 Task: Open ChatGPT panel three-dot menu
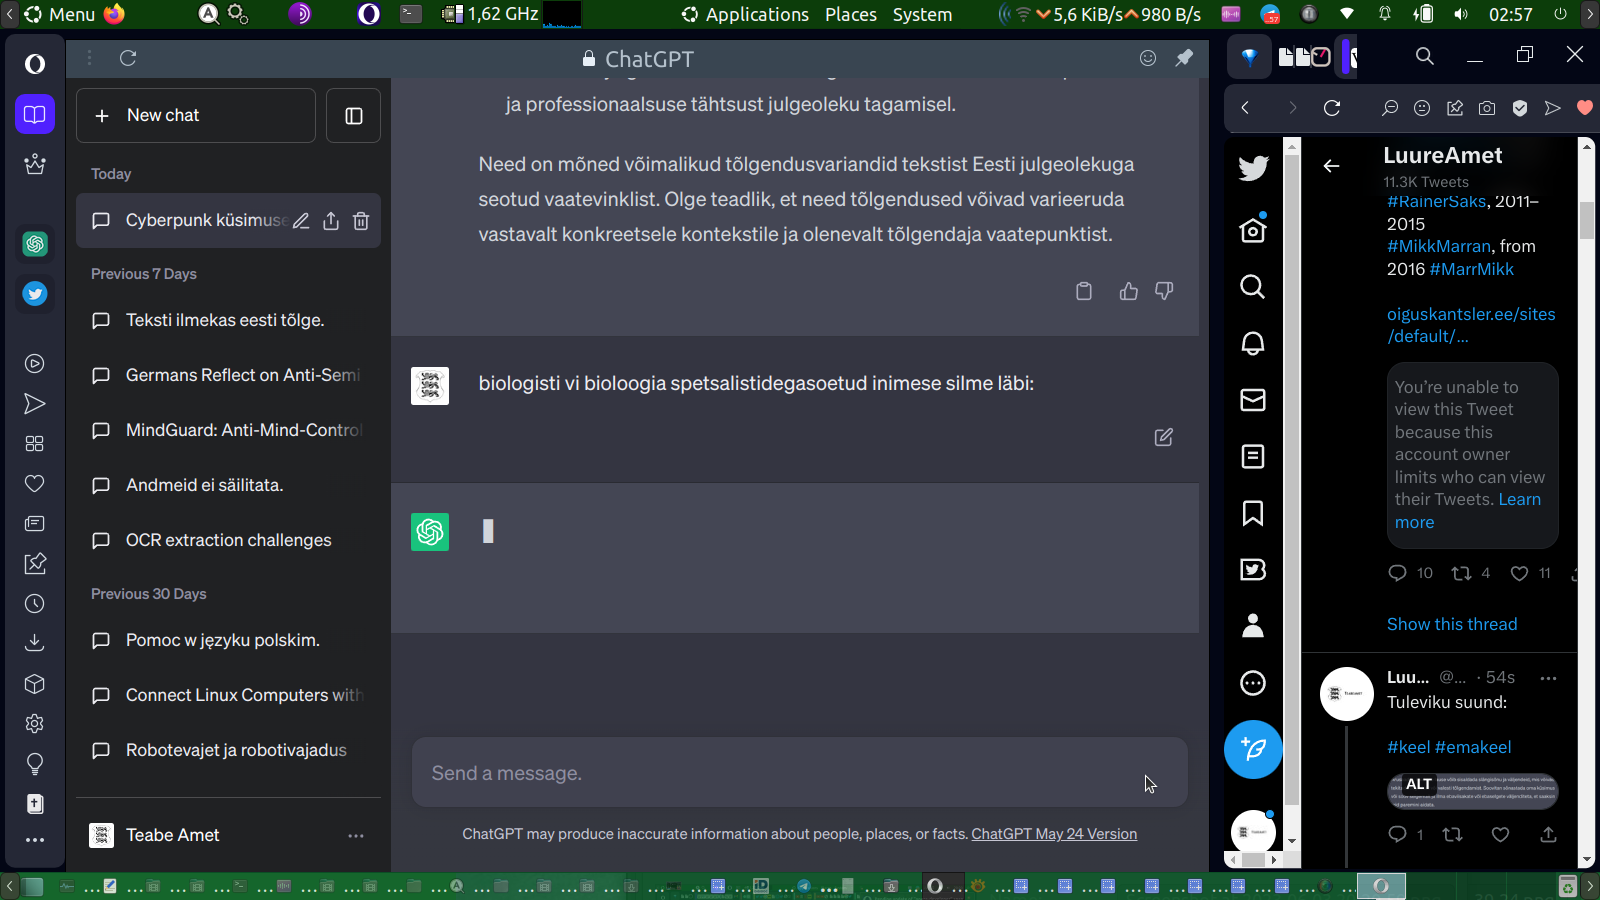click(89, 58)
